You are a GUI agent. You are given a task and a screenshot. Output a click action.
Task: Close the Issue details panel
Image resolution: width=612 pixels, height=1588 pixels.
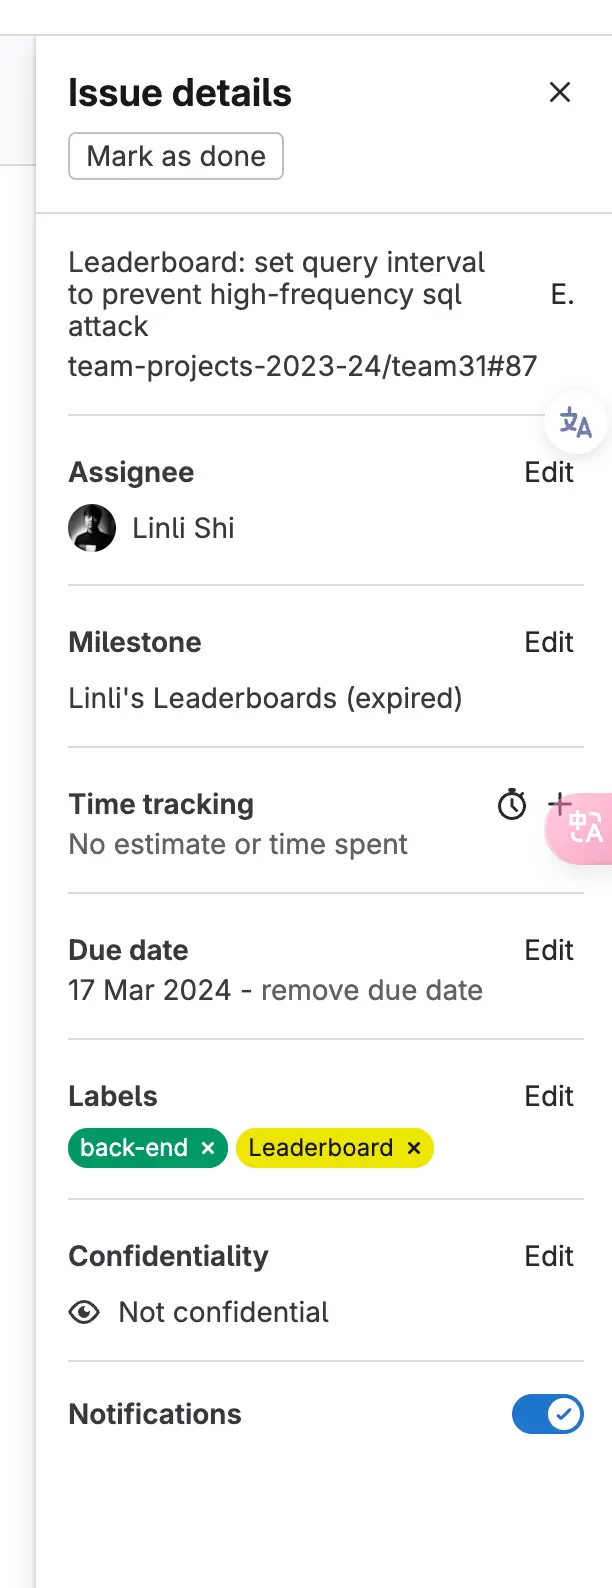point(560,92)
